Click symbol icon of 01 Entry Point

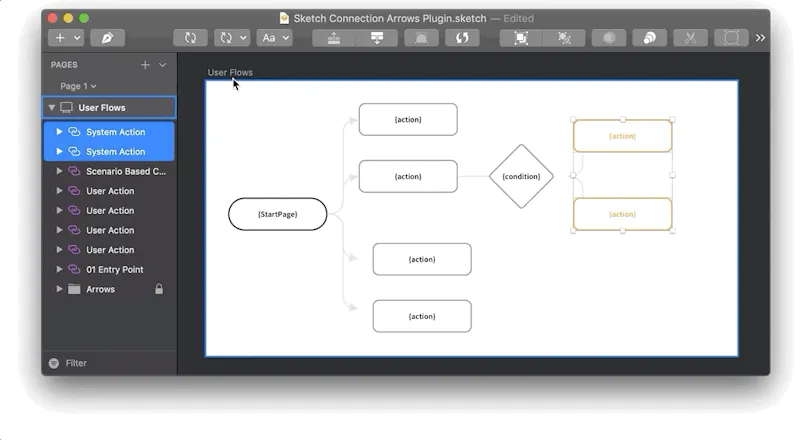[x=74, y=269]
